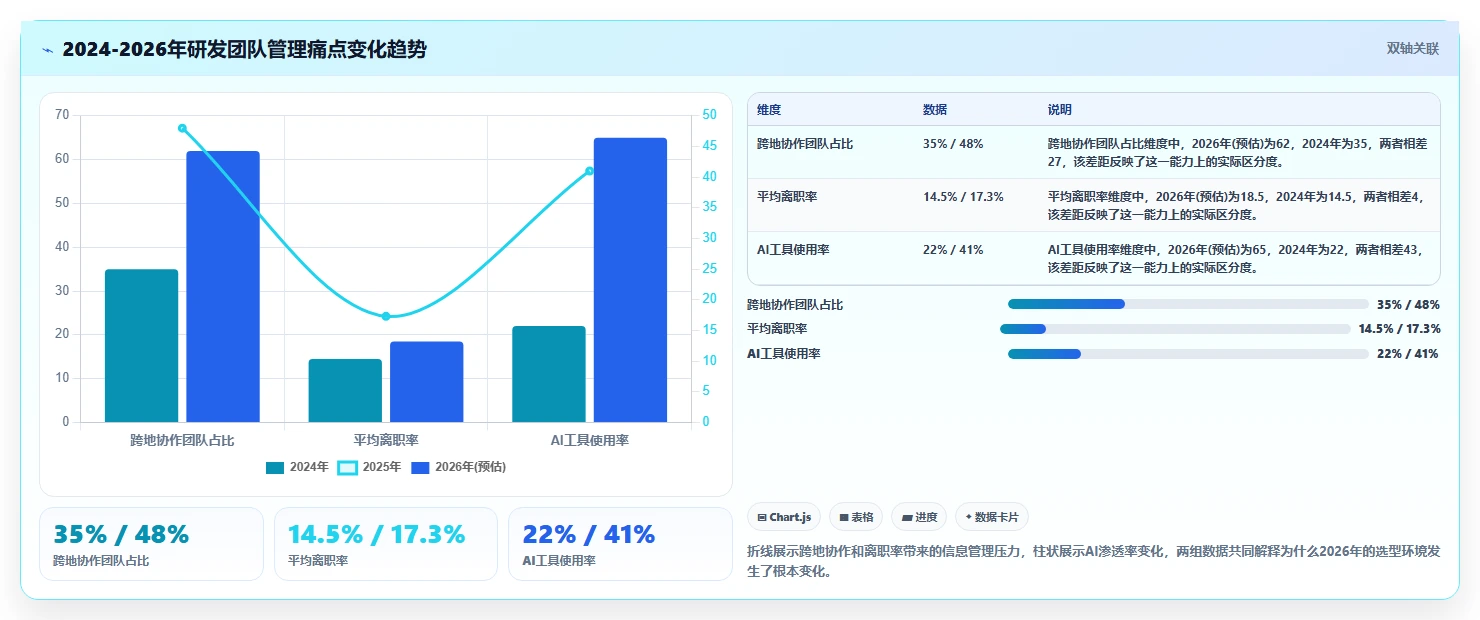Click the description text mentioning 2026年(预估)为18.5
The width and height of the screenshot is (1480, 620).
(x=1238, y=205)
